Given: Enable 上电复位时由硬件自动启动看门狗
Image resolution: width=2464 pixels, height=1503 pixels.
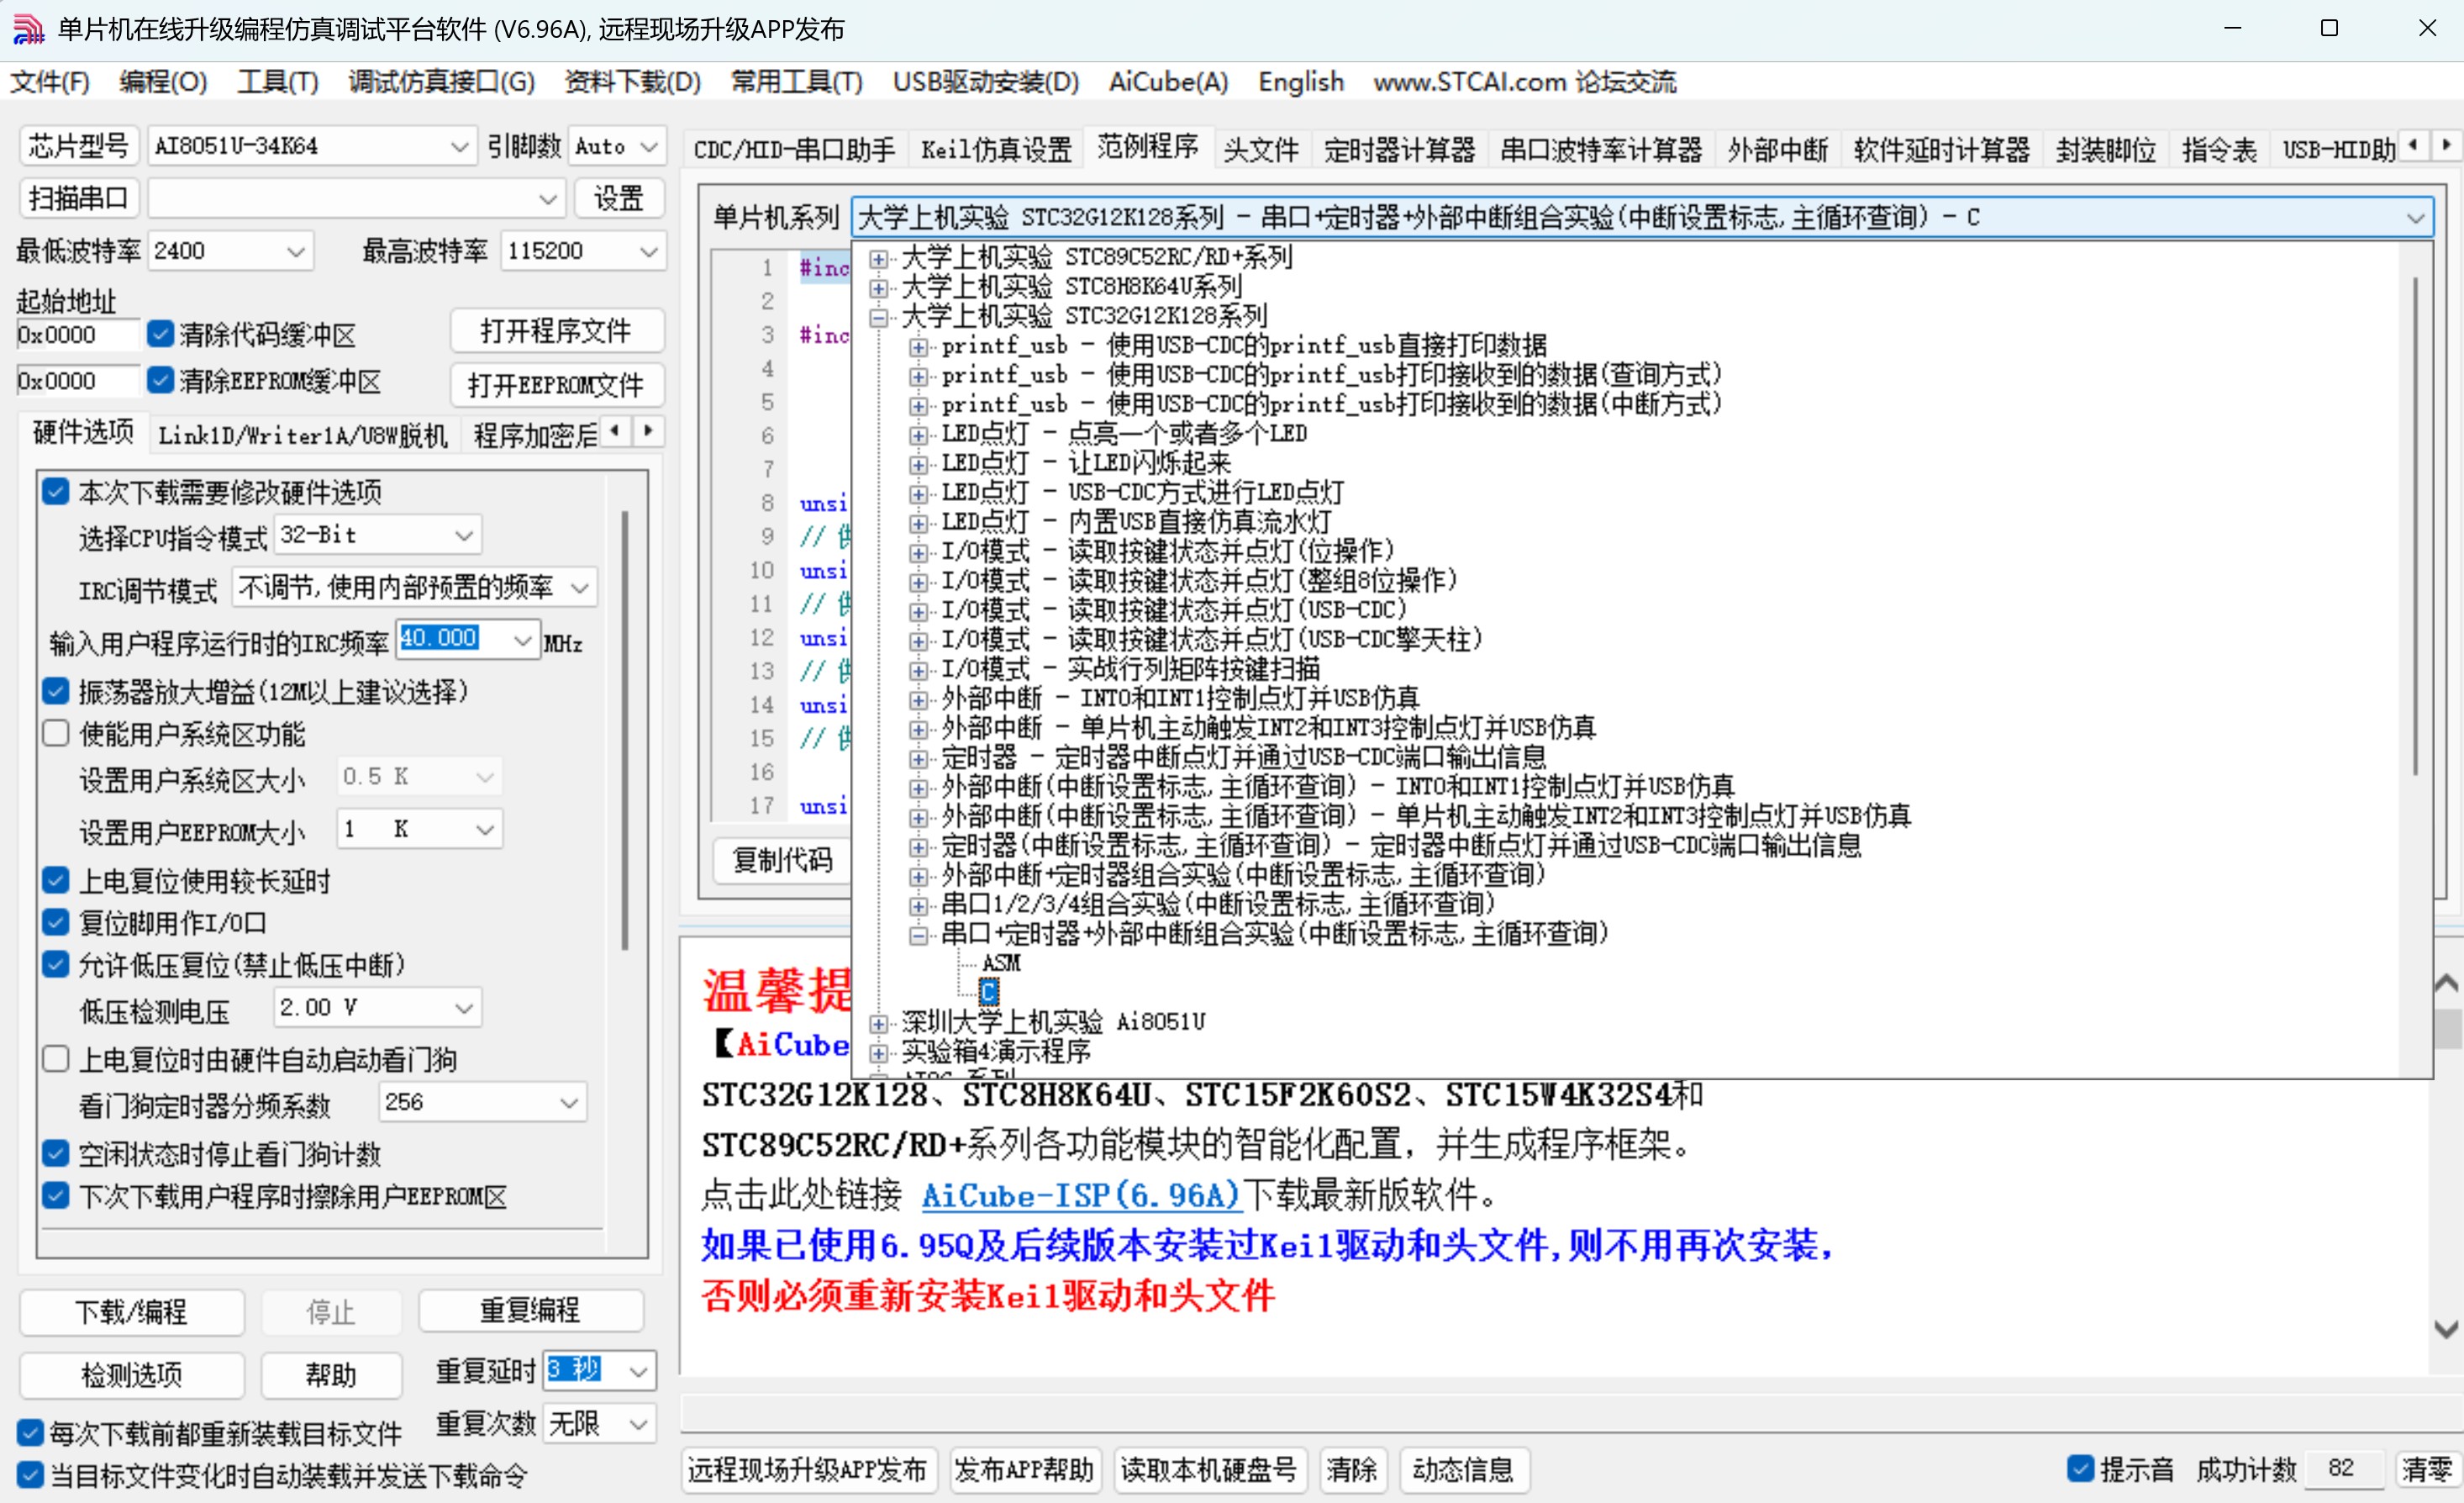Looking at the screenshot, I should coord(56,1059).
